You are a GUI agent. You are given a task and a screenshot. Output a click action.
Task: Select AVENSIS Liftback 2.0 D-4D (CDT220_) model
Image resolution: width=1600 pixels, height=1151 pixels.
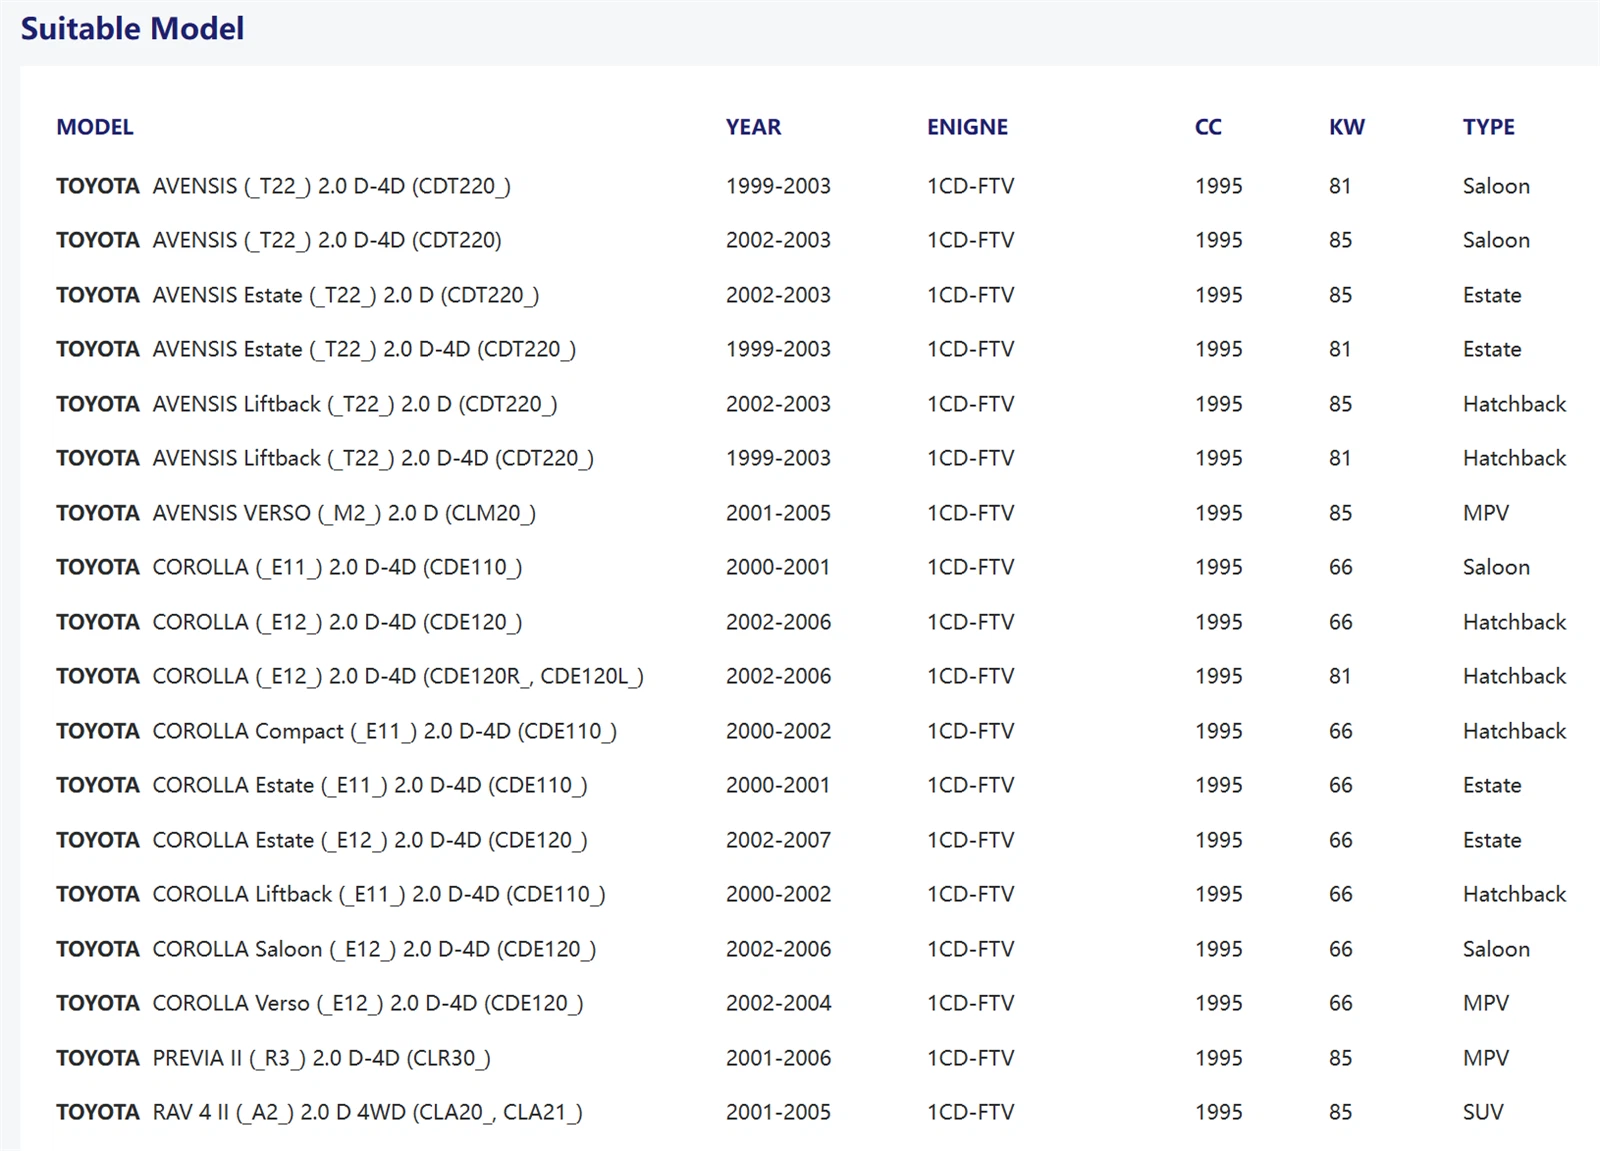point(325,458)
